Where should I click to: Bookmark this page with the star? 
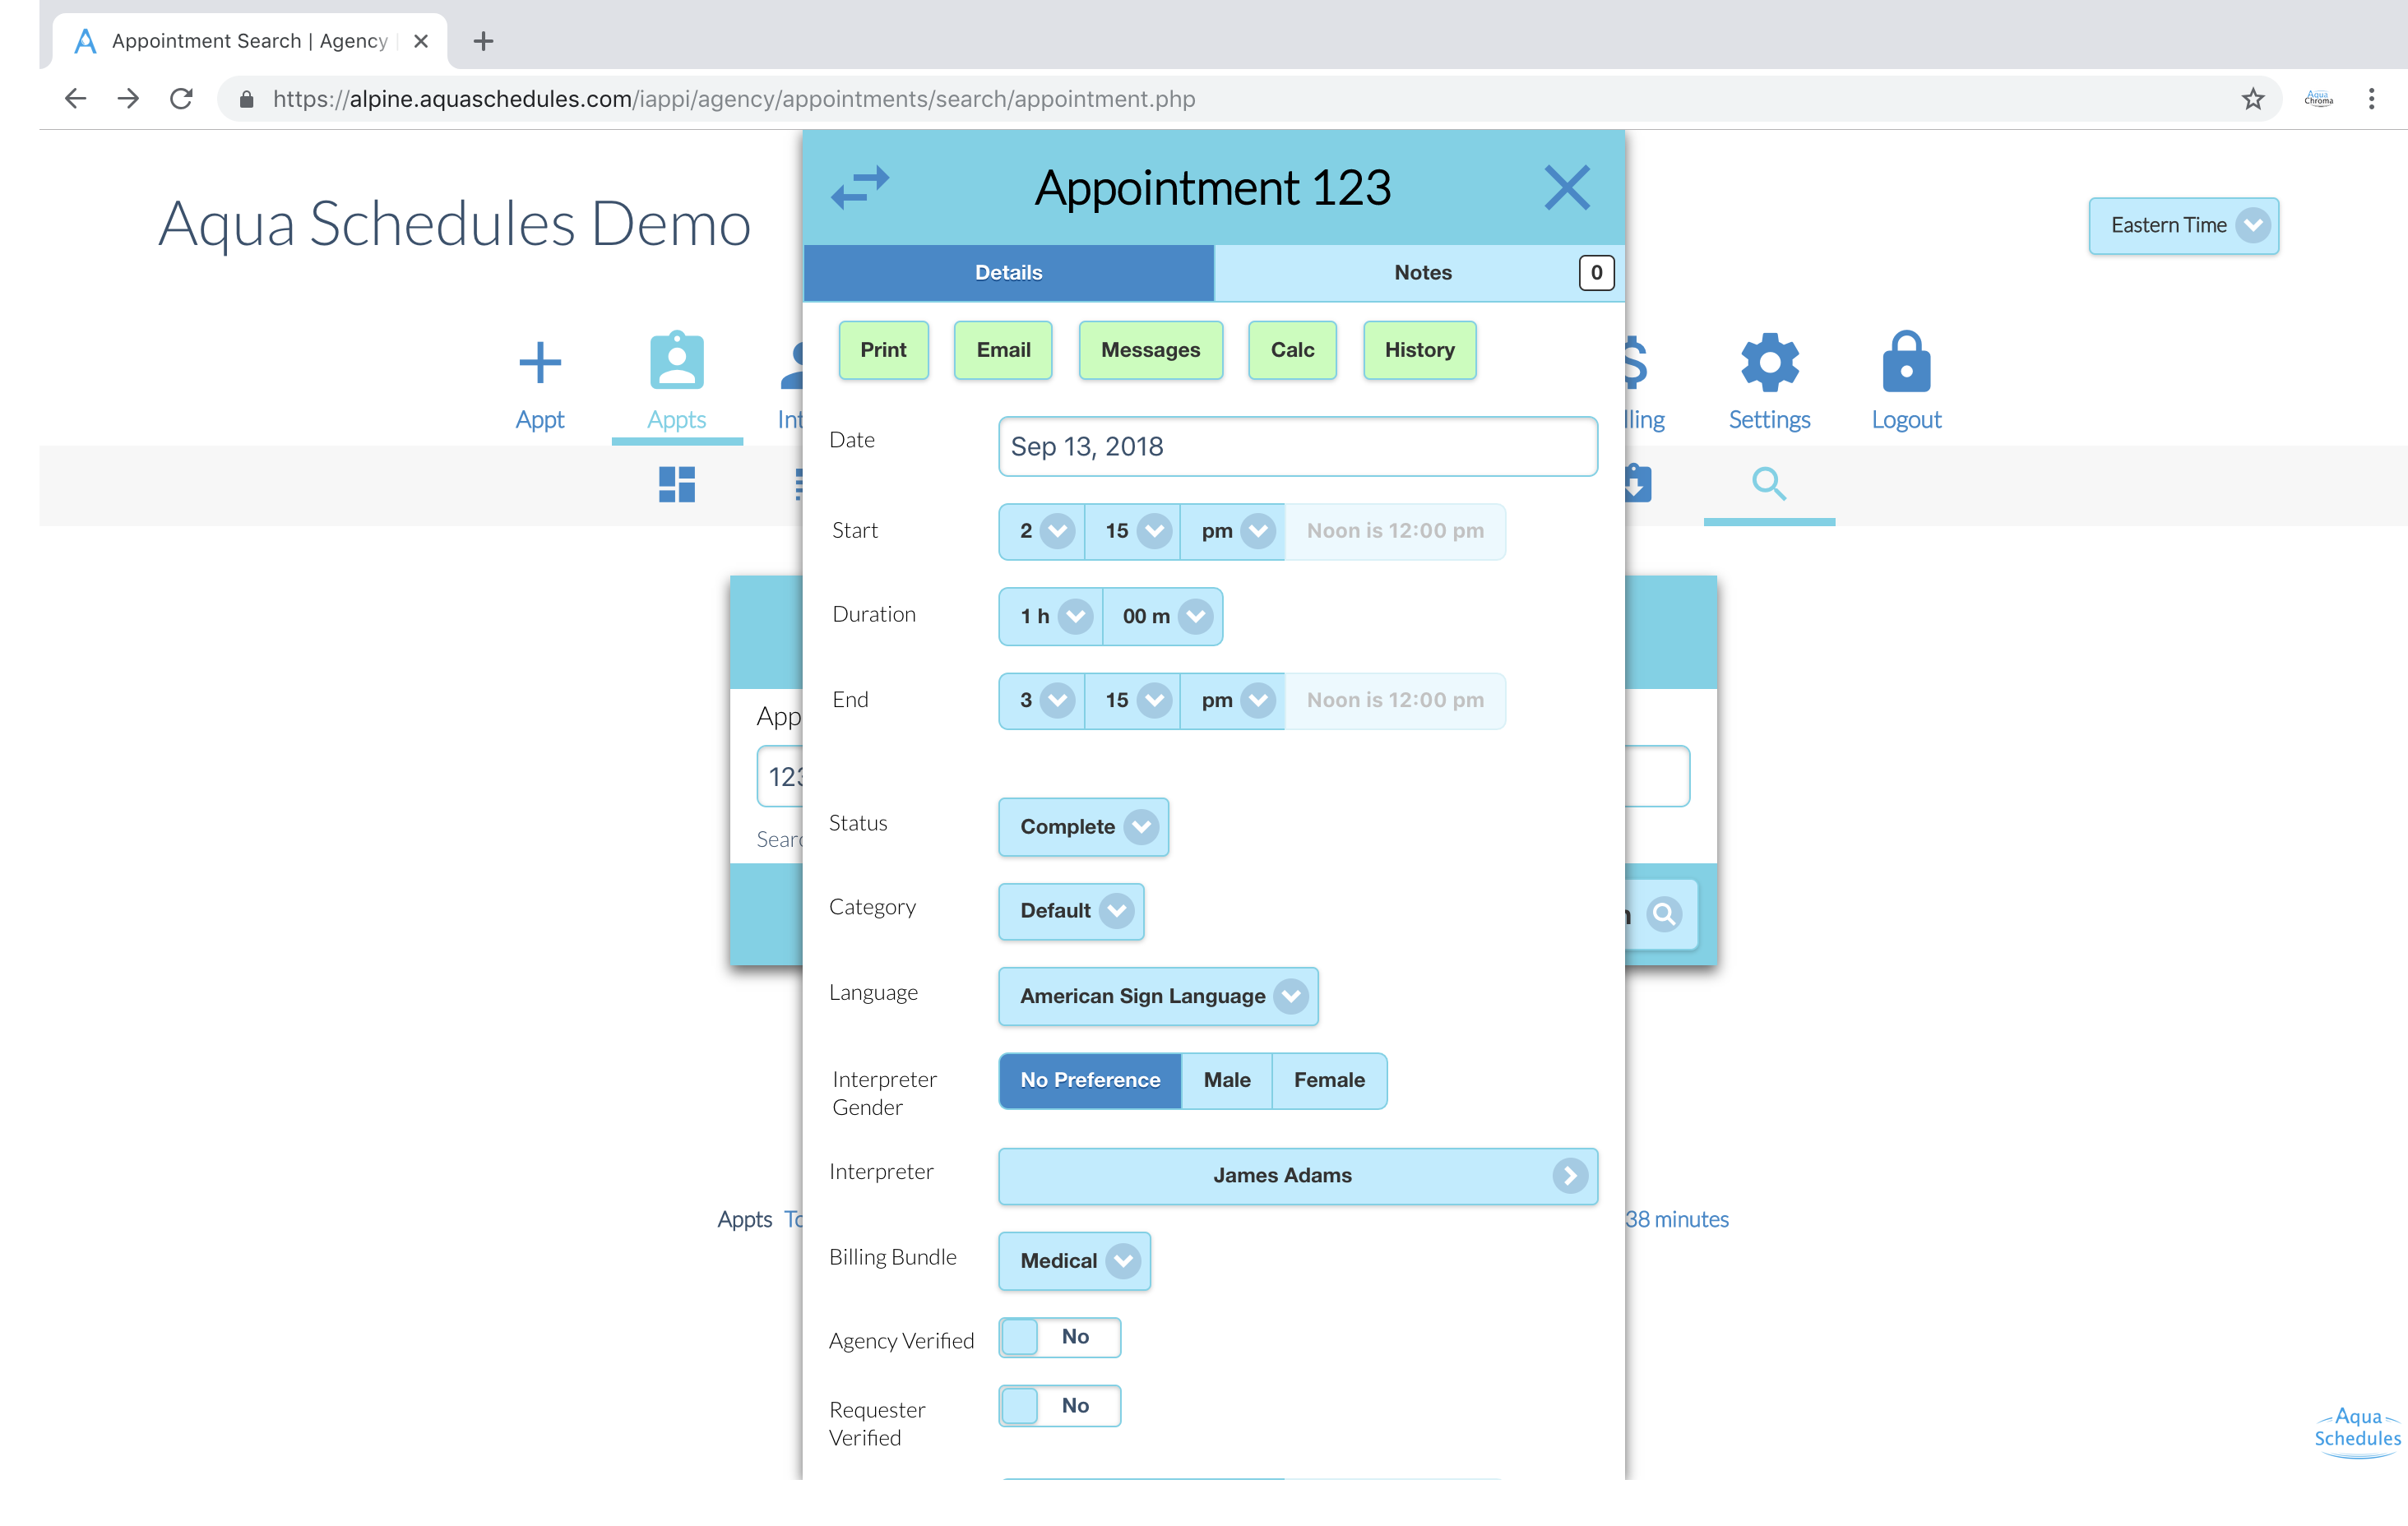coord(2252,99)
